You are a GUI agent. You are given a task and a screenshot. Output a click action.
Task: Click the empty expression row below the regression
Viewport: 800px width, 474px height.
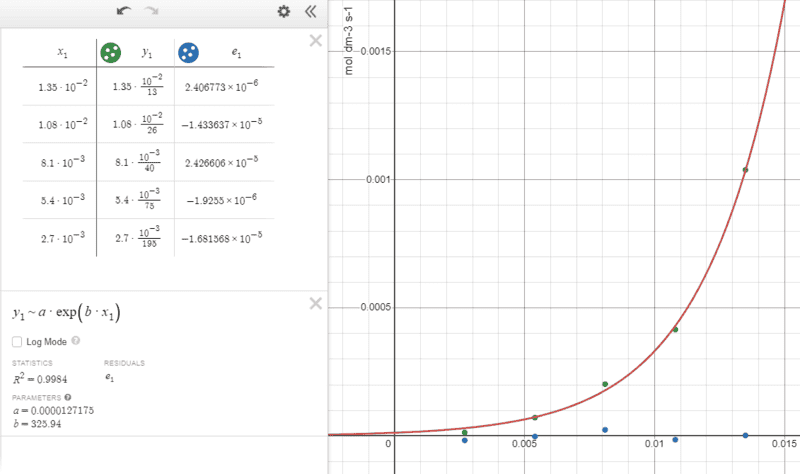163,454
